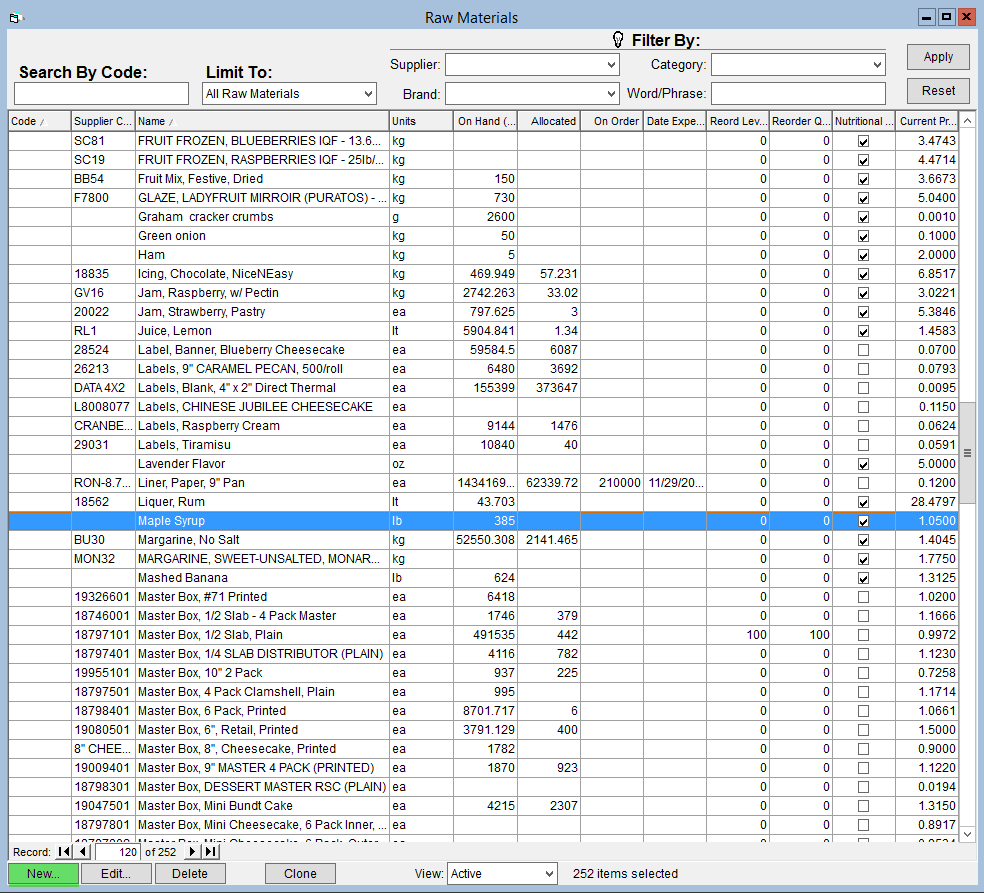Click the application icon in the title bar

[16, 18]
